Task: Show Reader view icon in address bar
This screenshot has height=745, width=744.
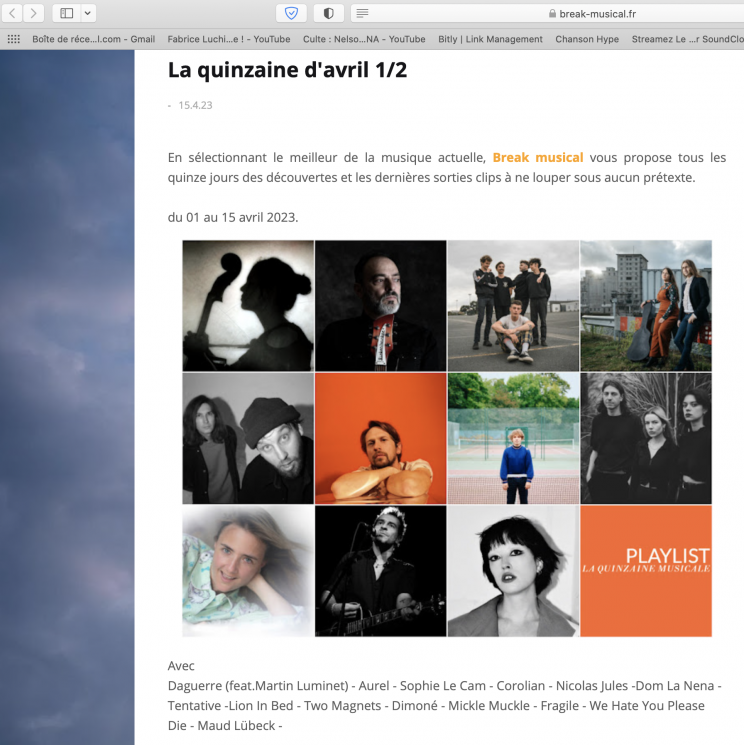Action: point(362,13)
